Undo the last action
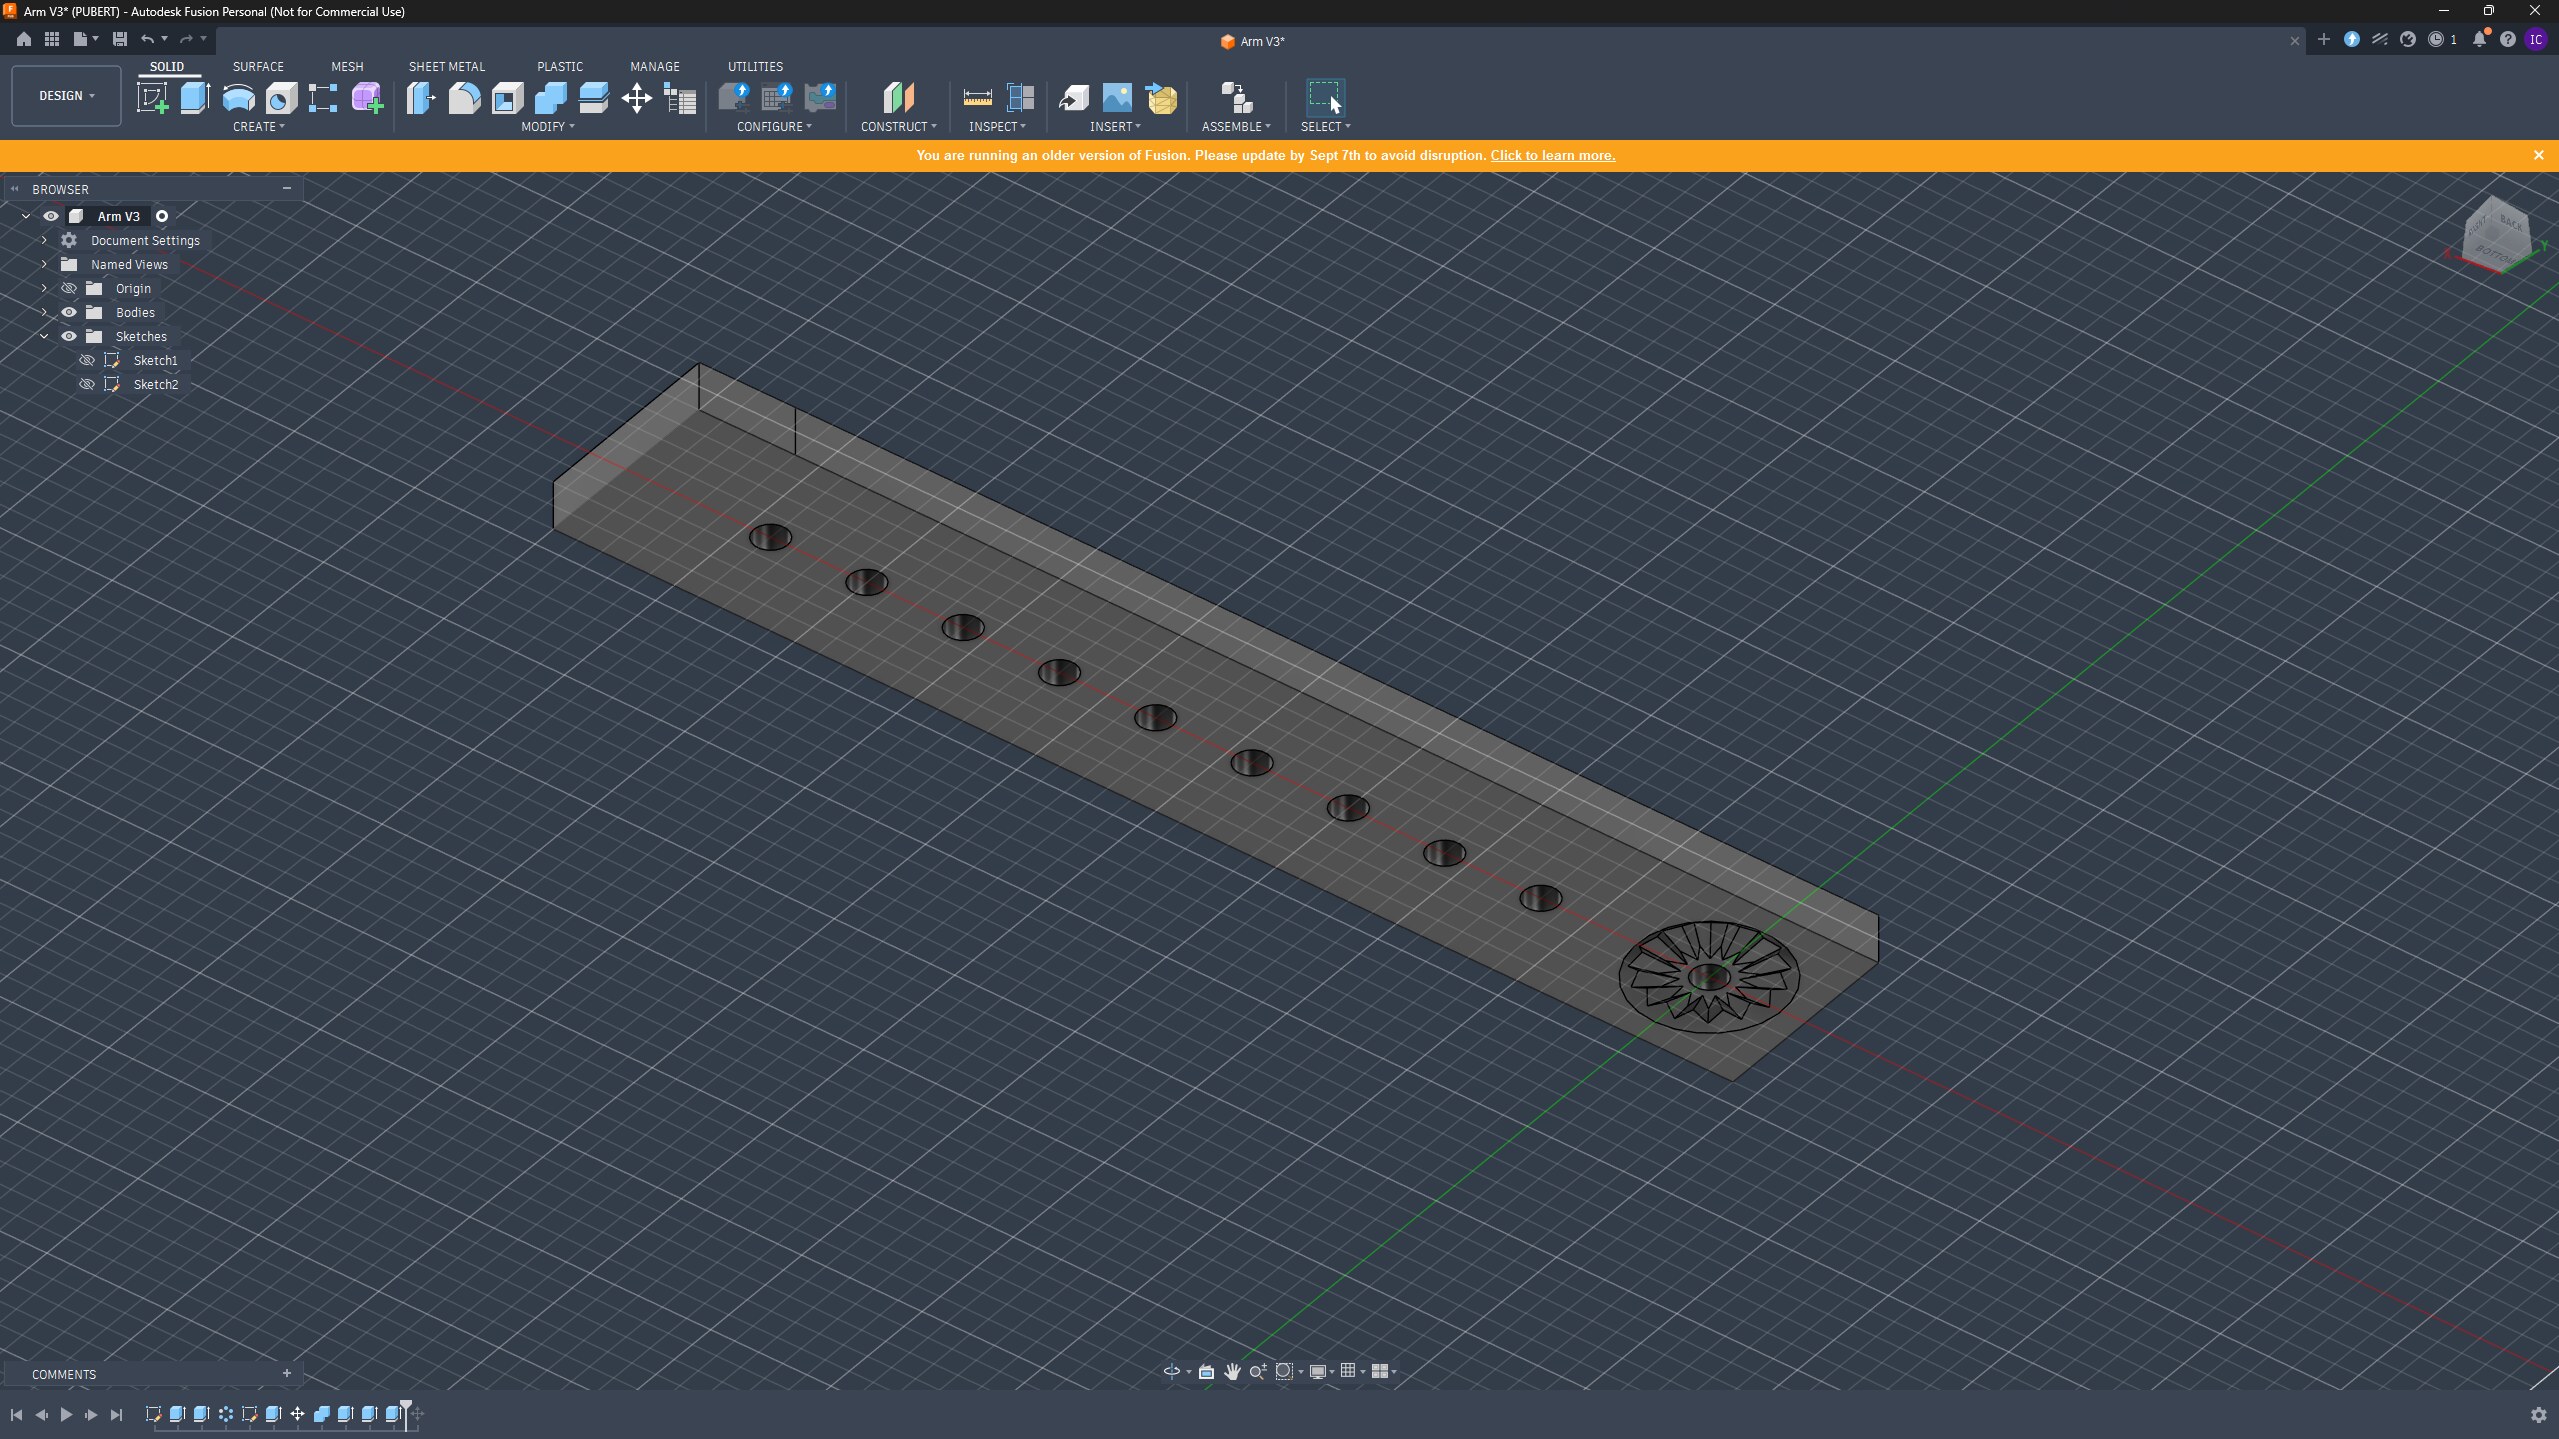Screen dimensions: 2559x1439 click(148, 39)
